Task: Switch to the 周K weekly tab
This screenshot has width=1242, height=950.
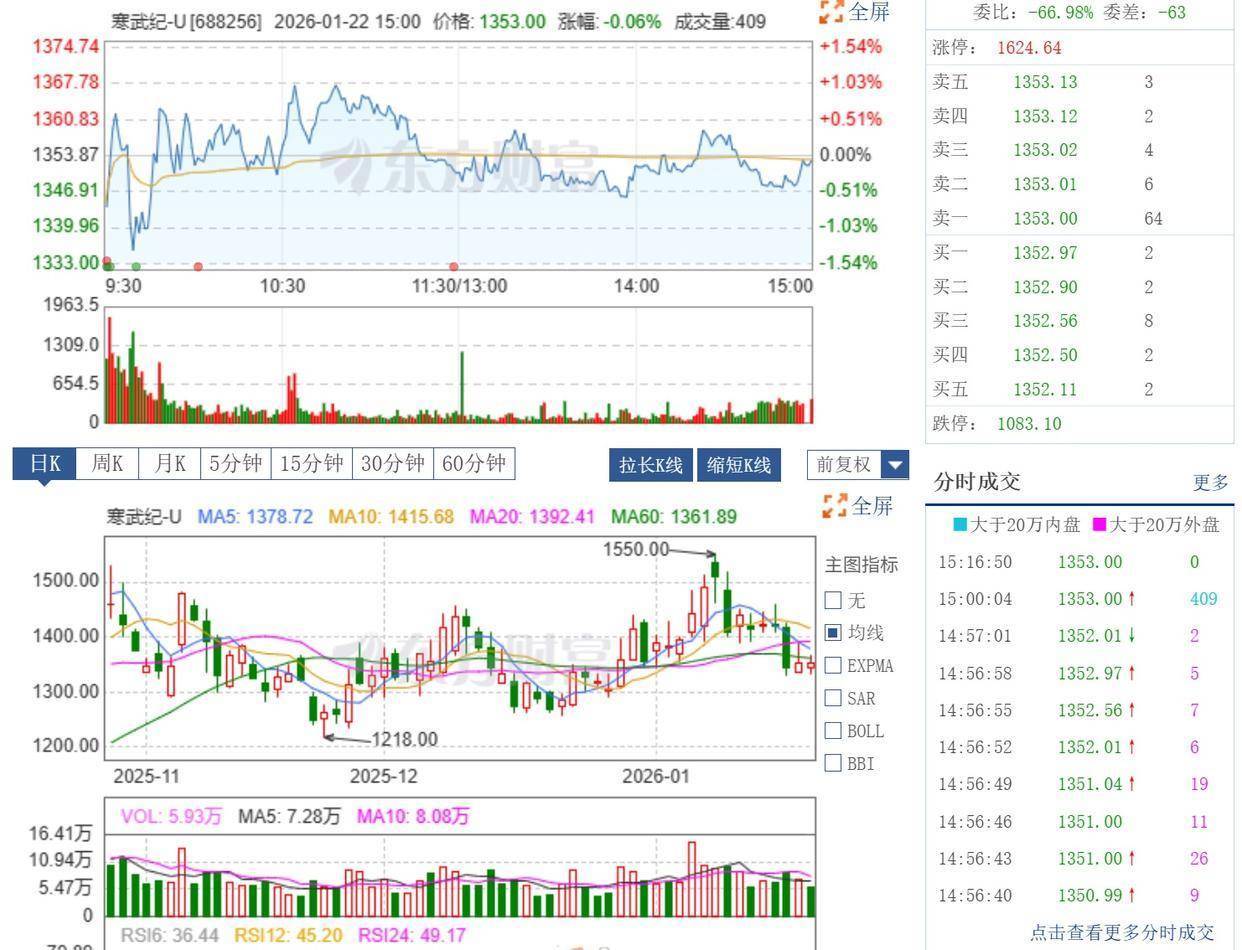Action: click(x=107, y=464)
